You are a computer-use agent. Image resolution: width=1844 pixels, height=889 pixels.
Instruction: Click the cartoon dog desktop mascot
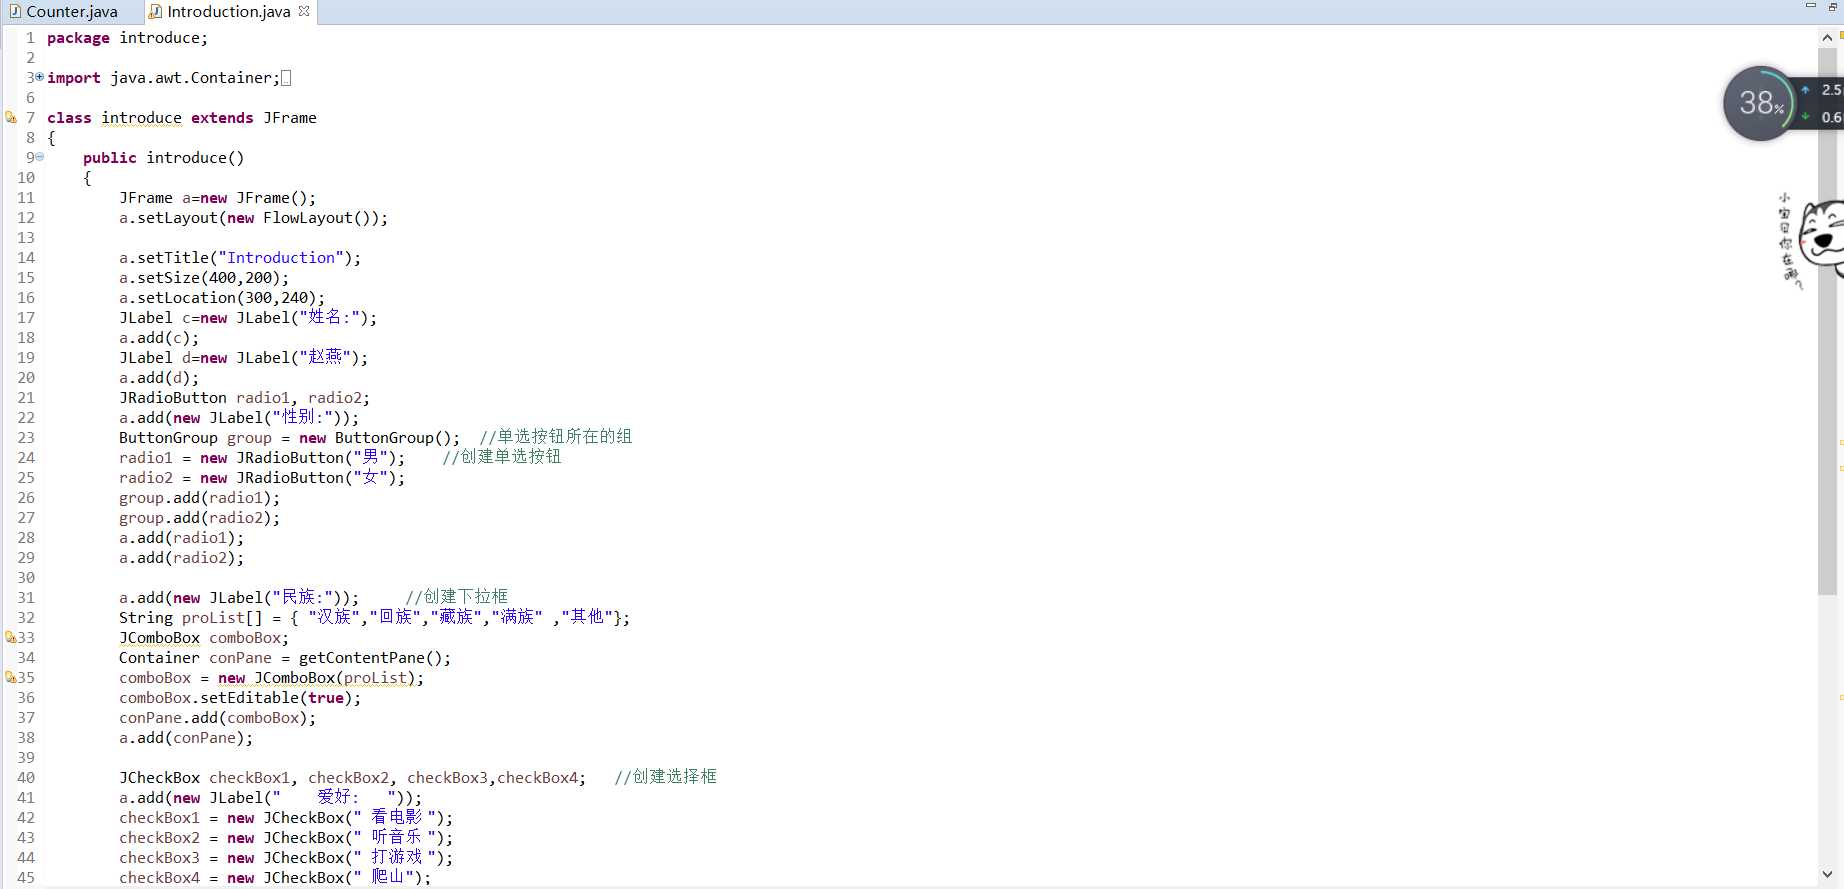point(1822,240)
